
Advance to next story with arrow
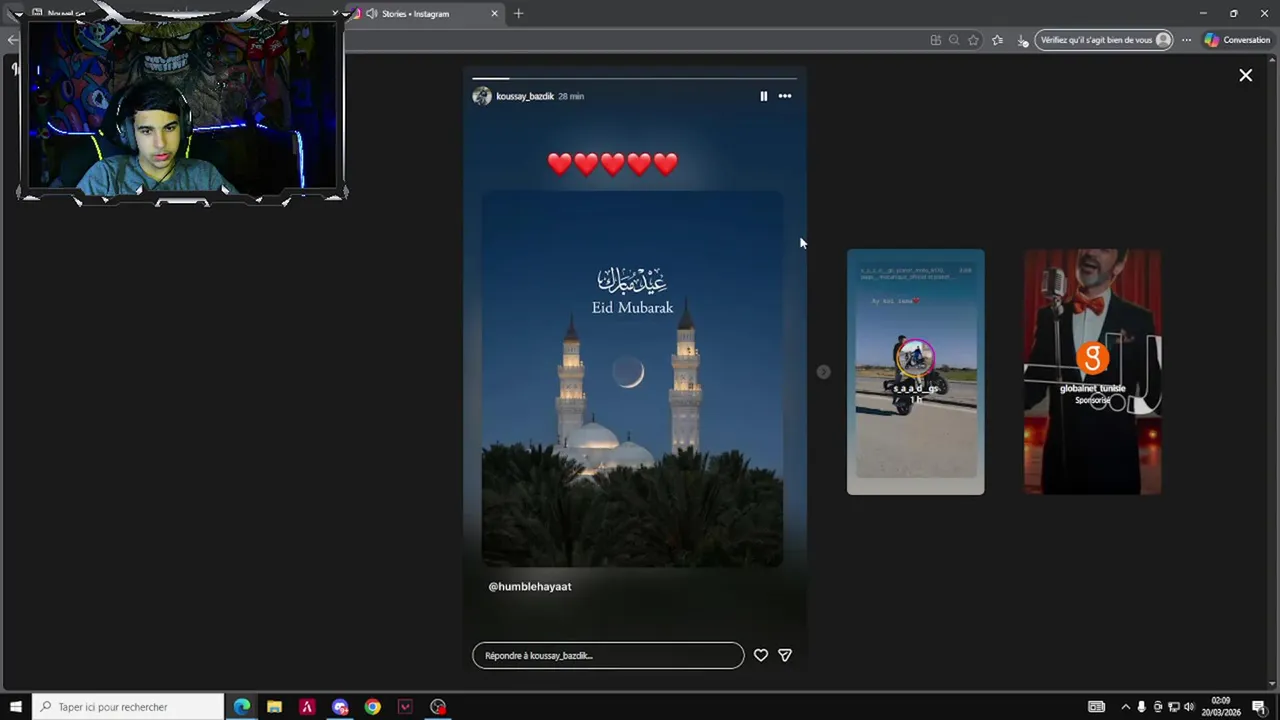pyautogui.click(x=823, y=372)
